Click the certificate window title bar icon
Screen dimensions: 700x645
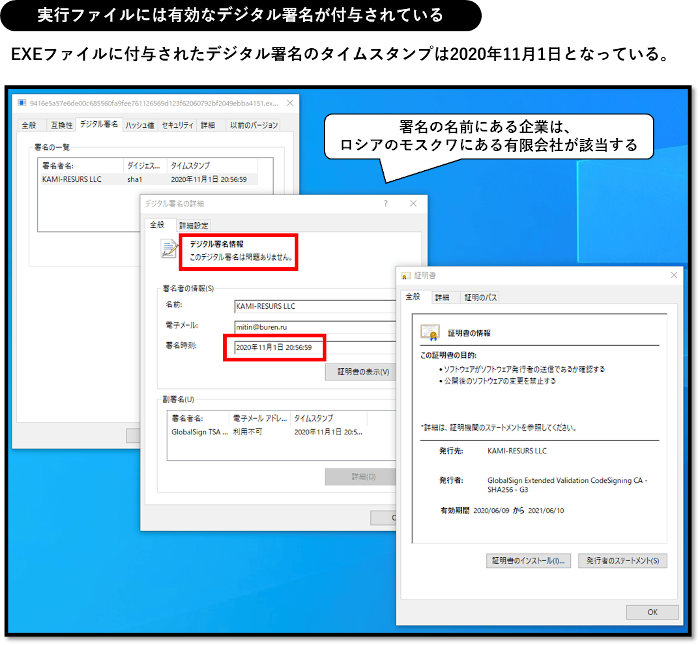pos(405,275)
